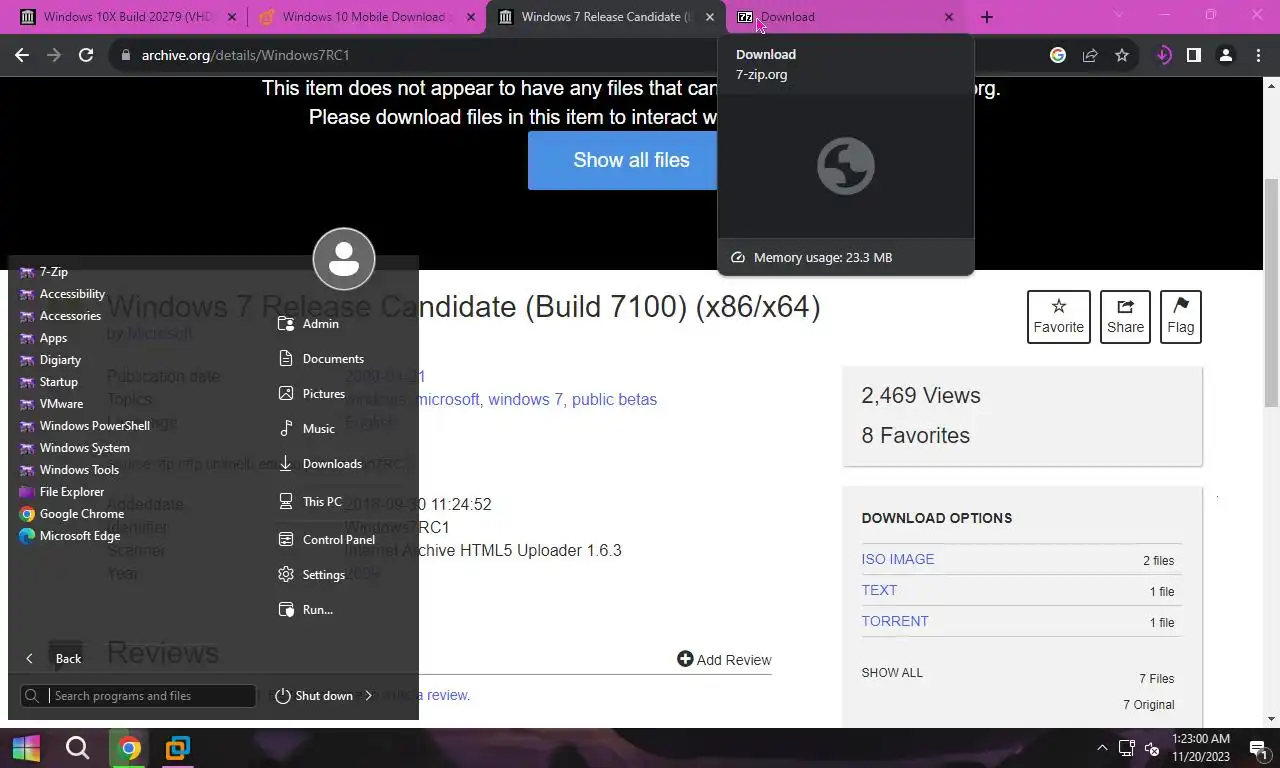The height and width of the screenshot is (768, 1280).
Task: Click the Show all files button
Action: (x=623, y=160)
